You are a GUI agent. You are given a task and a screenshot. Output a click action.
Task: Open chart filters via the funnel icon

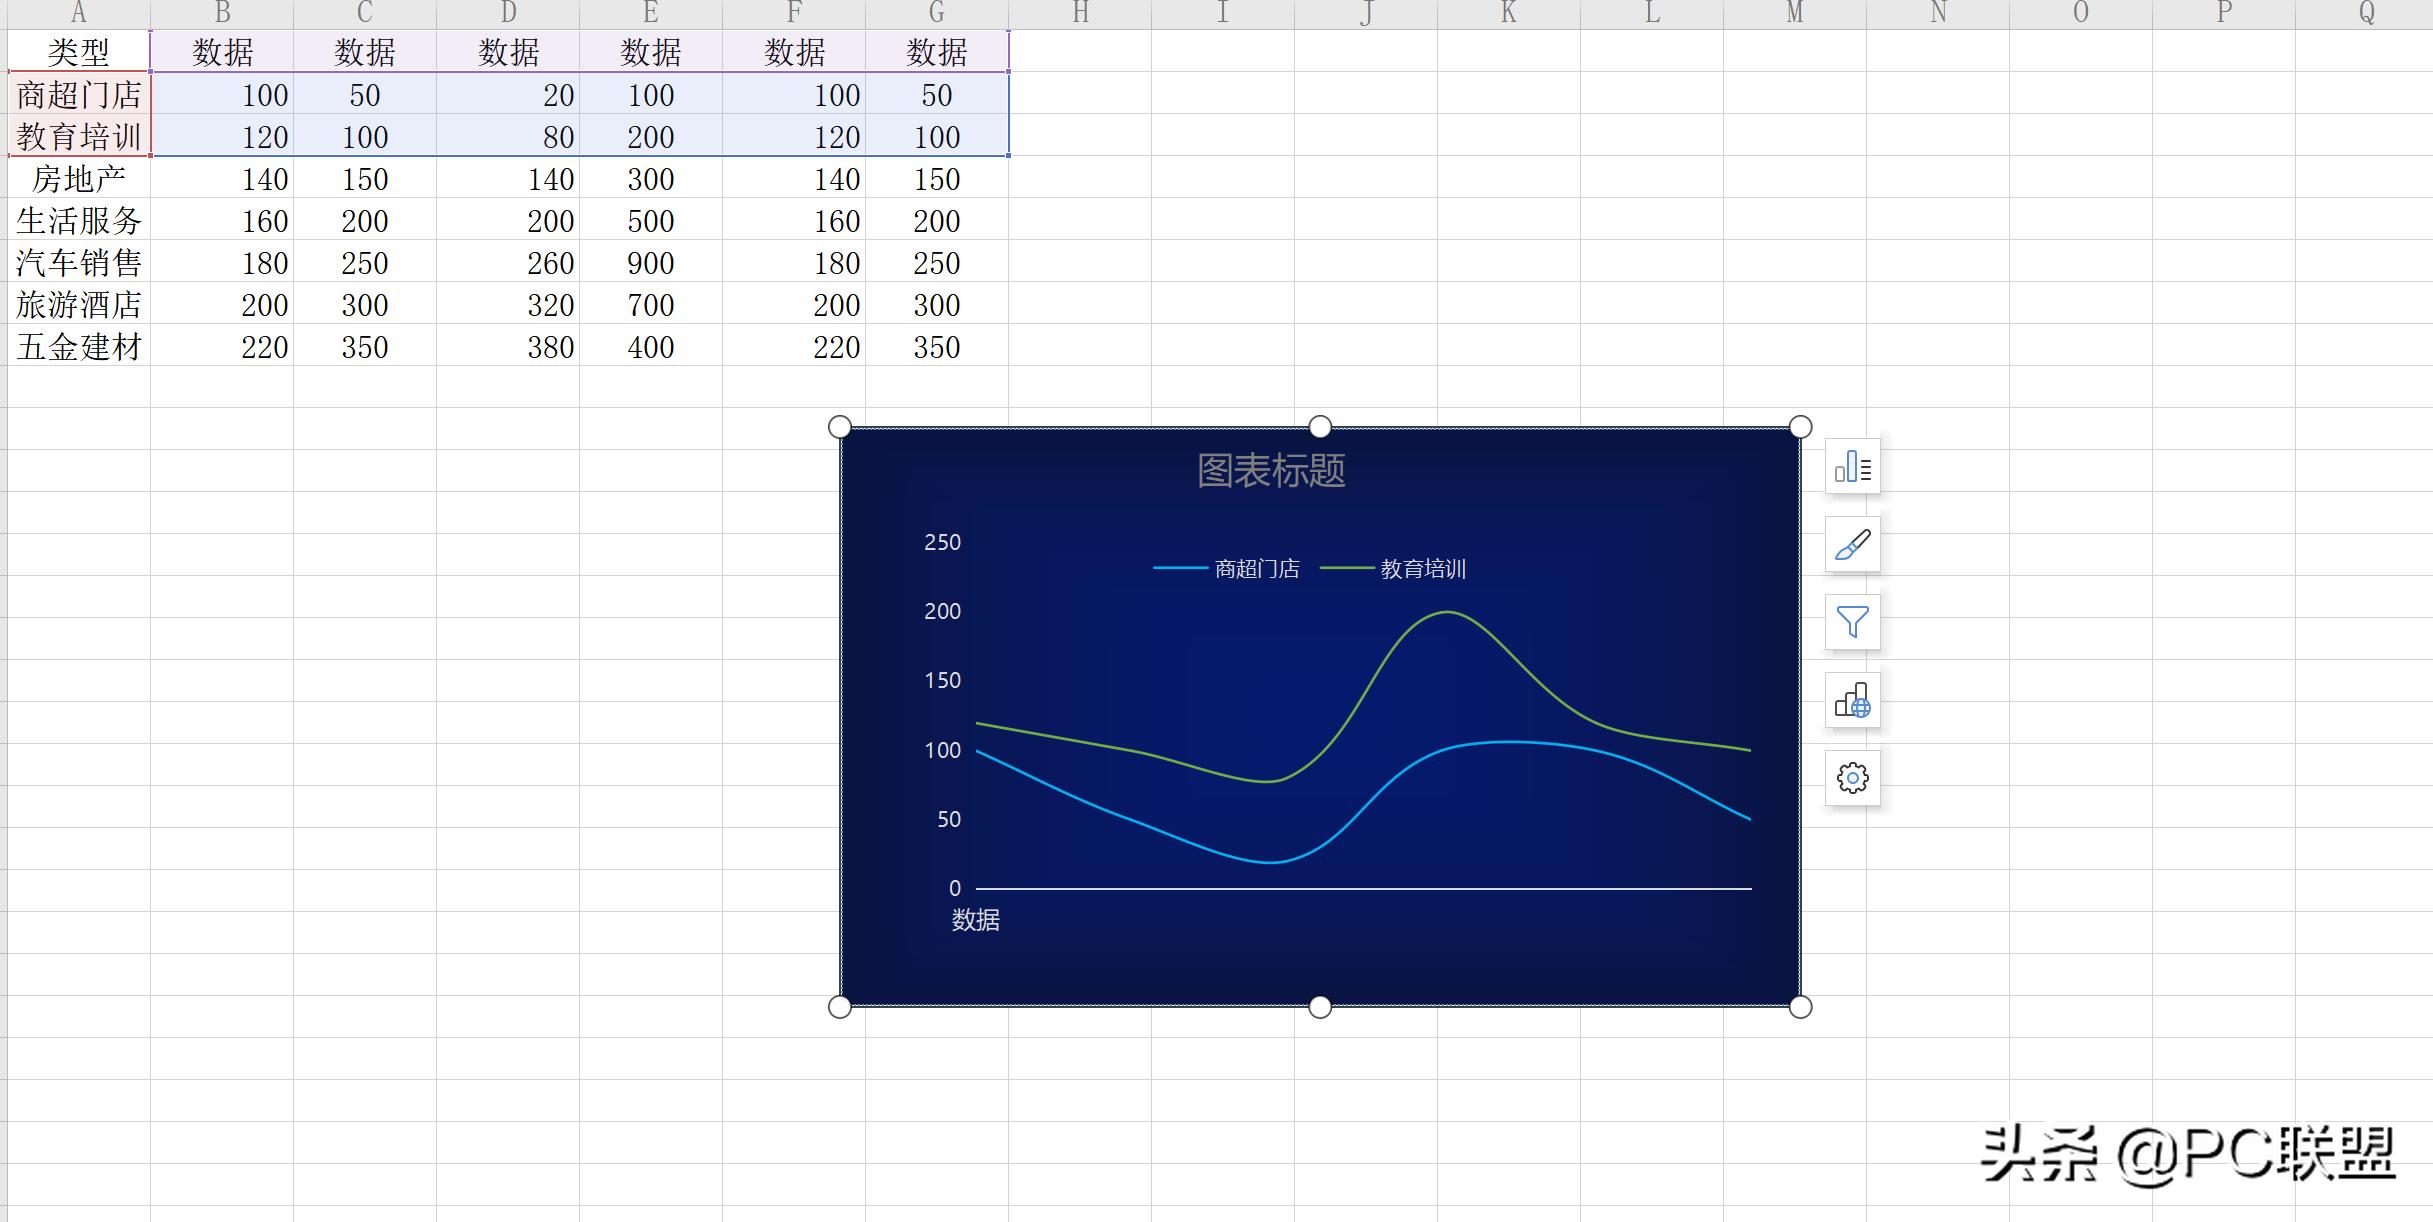1852,622
